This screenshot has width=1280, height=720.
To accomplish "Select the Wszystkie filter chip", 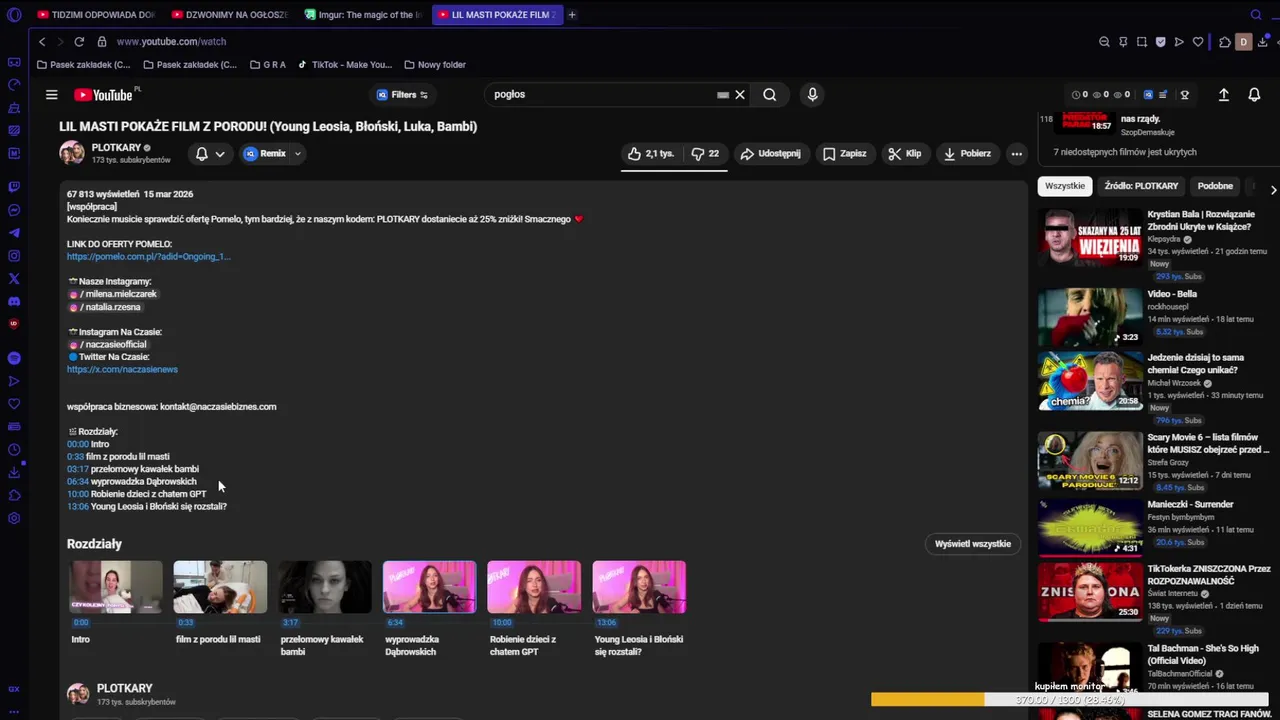I will tap(1065, 186).
